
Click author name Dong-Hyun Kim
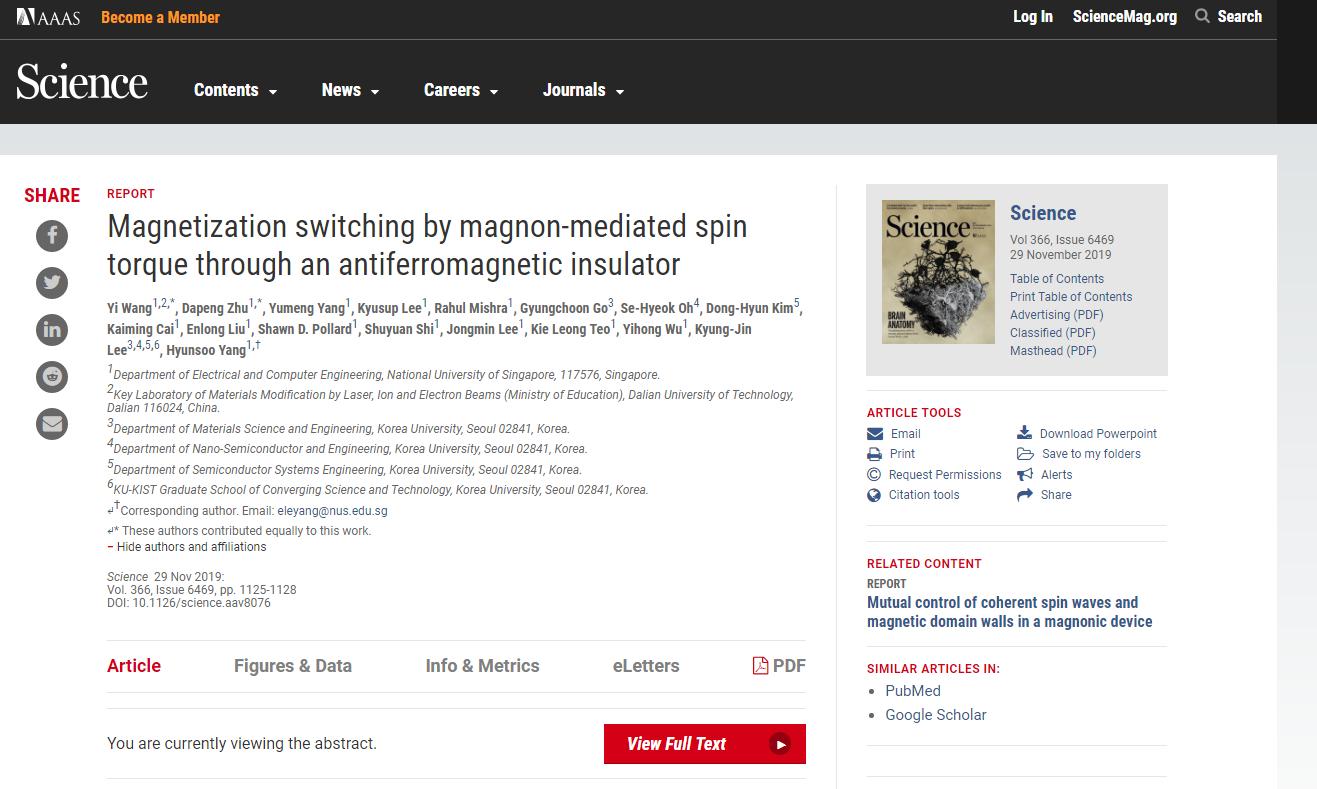[x=750, y=309]
